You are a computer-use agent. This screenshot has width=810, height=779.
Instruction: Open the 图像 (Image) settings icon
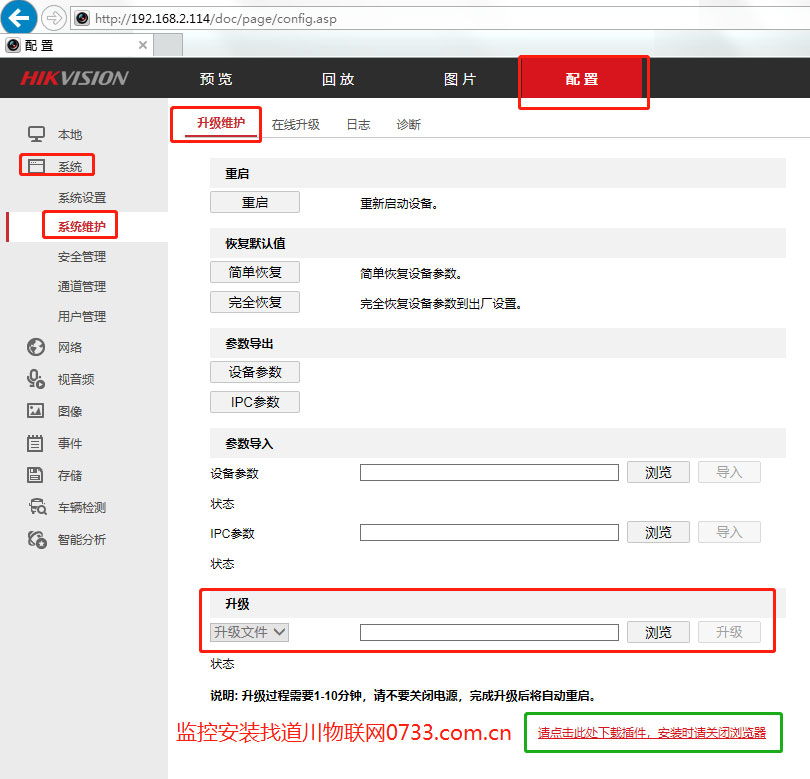tap(37, 411)
